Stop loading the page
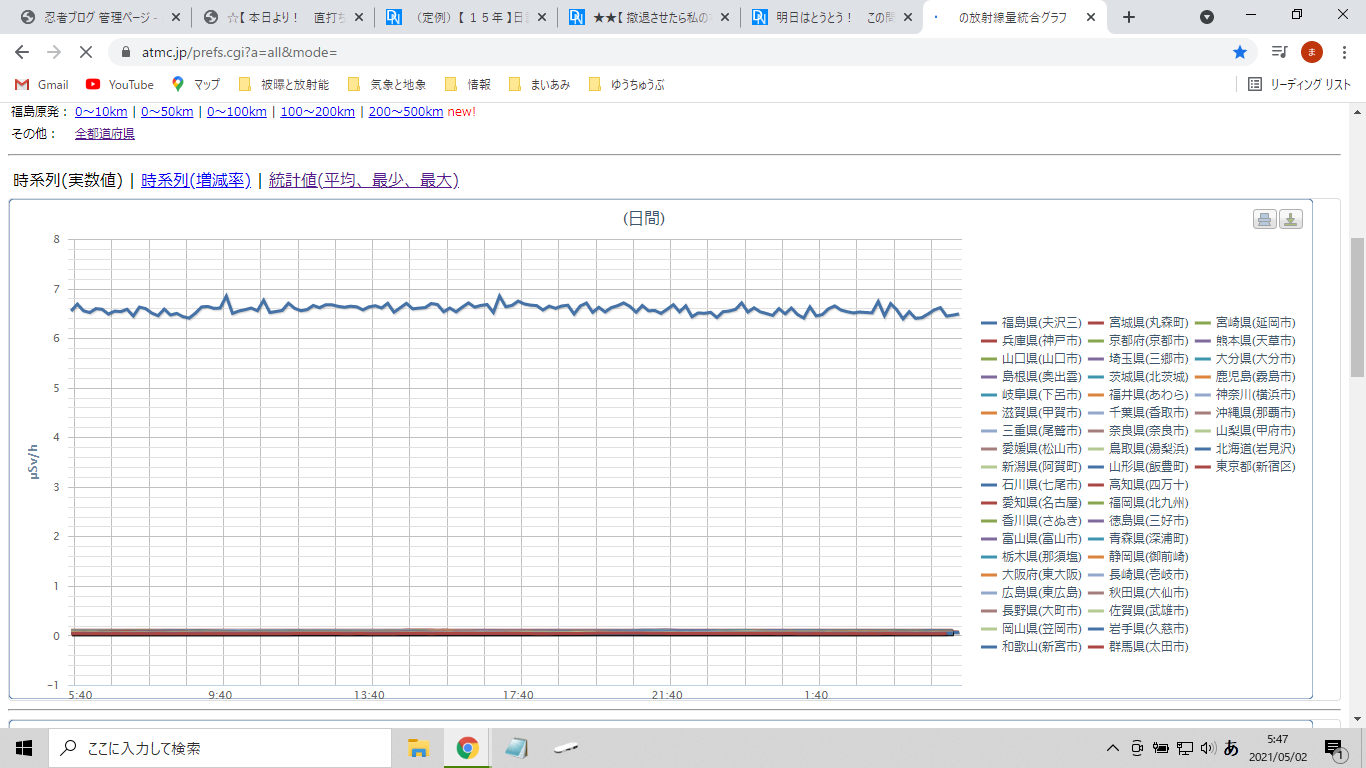1366x768 pixels. click(x=86, y=52)
